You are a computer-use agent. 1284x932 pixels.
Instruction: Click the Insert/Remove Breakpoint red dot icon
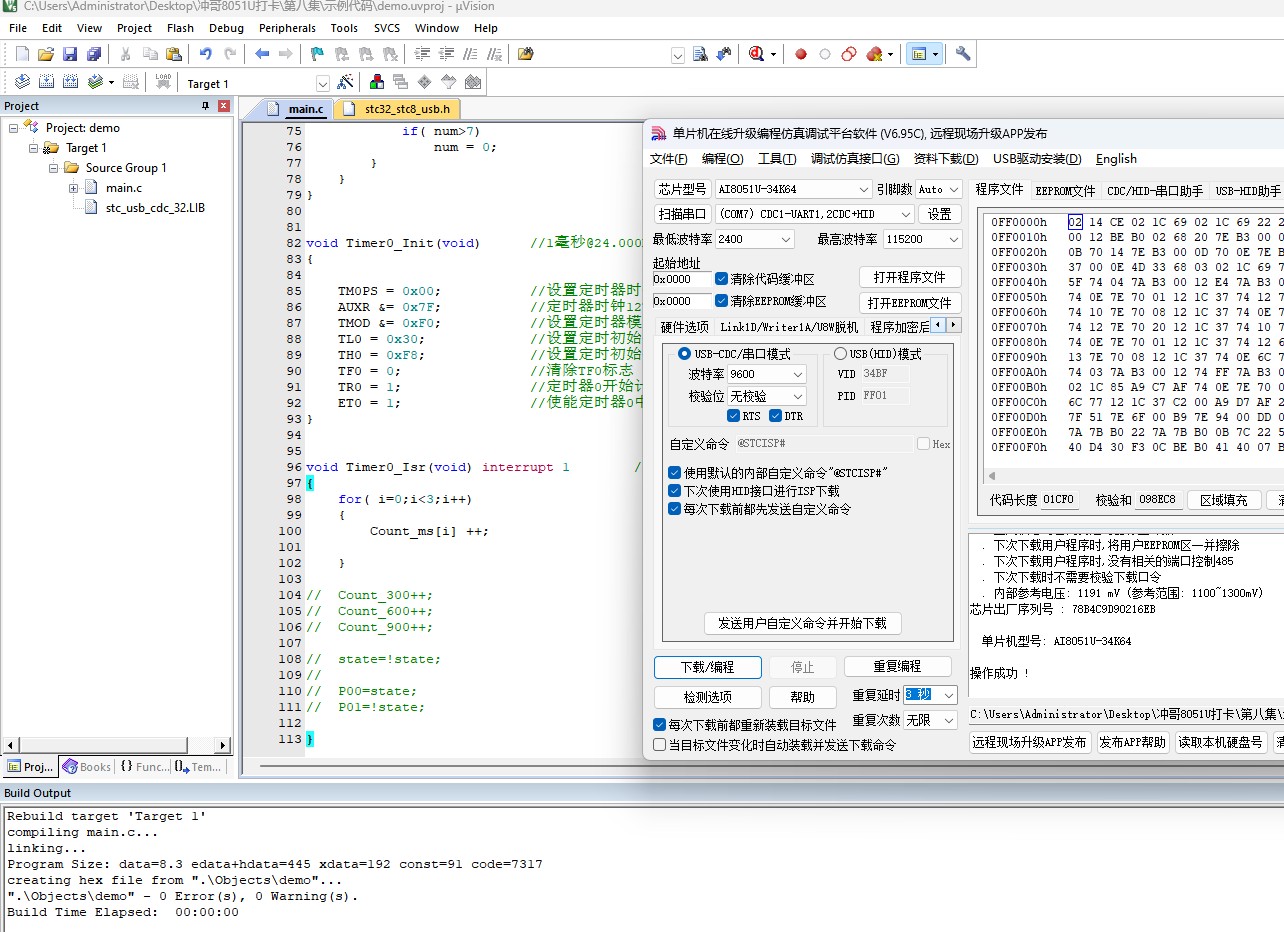(x=801, y=54)
